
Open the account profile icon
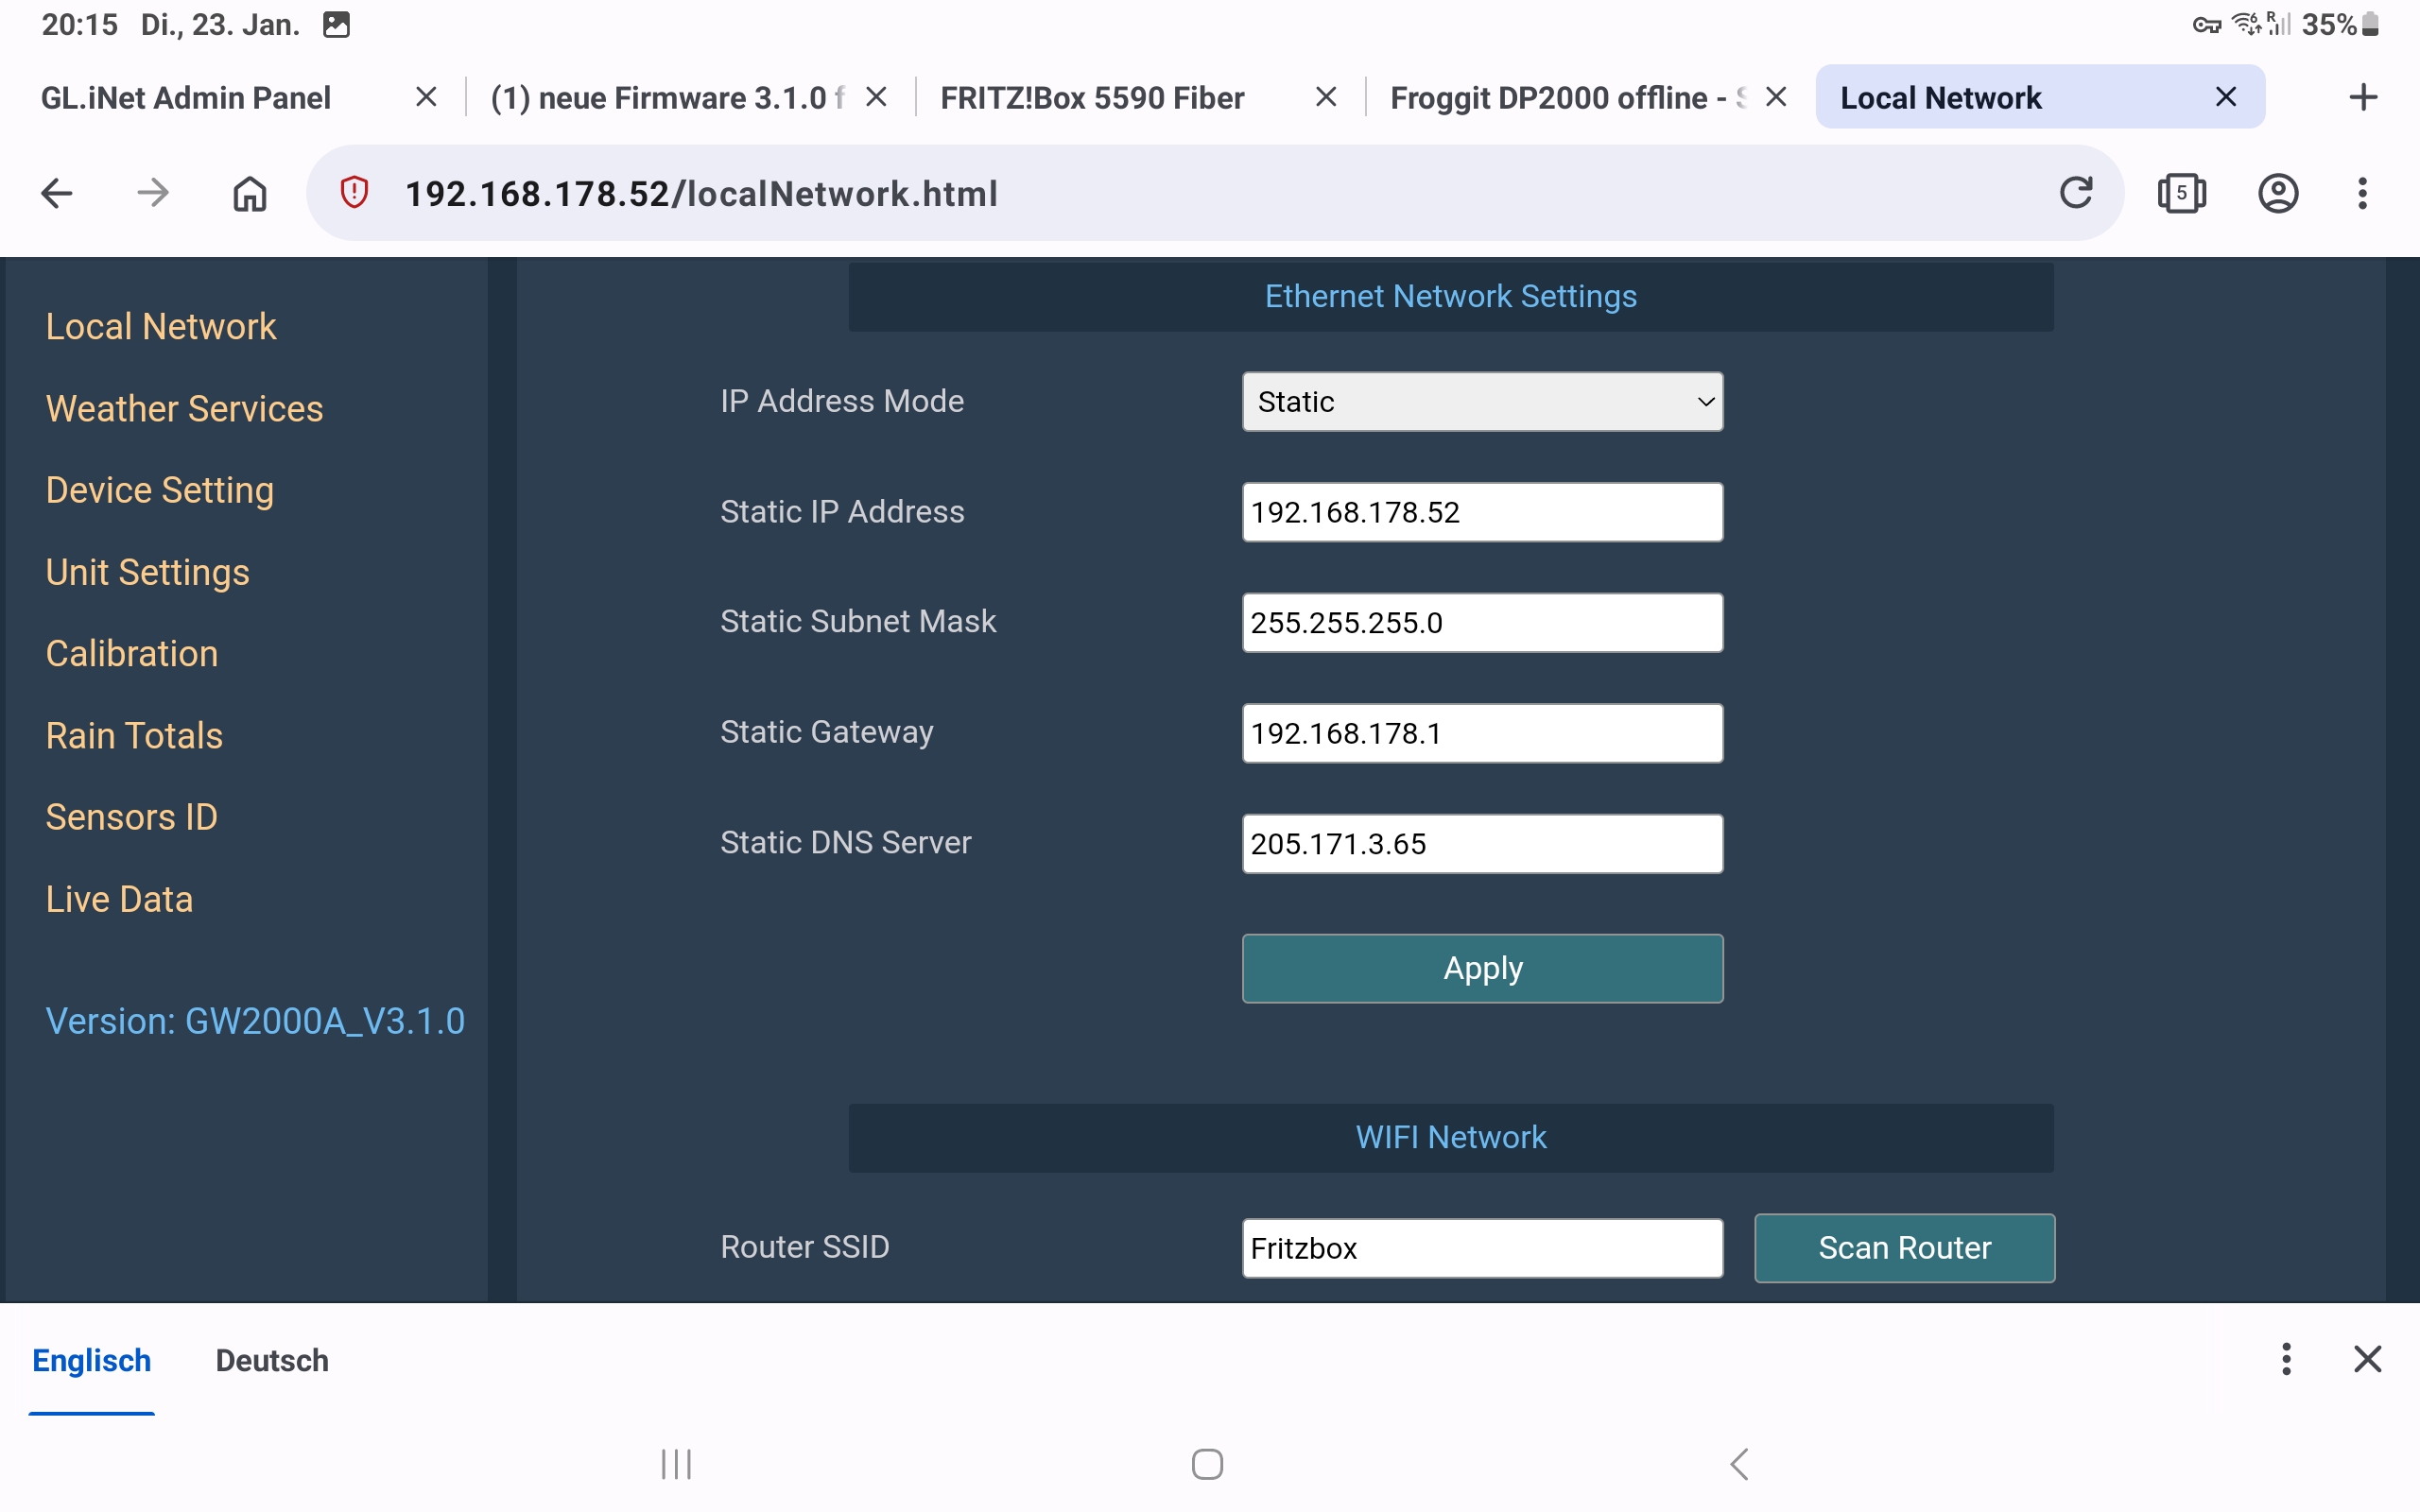[2277, 193]
